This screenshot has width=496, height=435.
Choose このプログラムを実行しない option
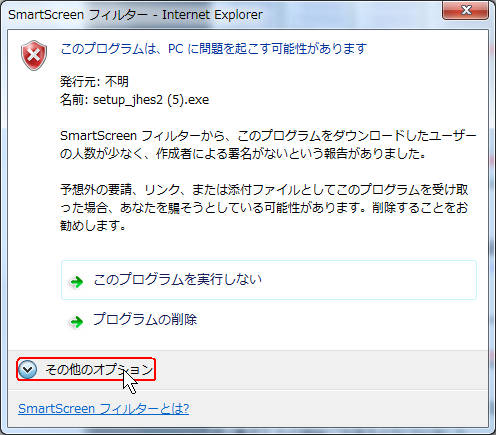tap(269, 280)
